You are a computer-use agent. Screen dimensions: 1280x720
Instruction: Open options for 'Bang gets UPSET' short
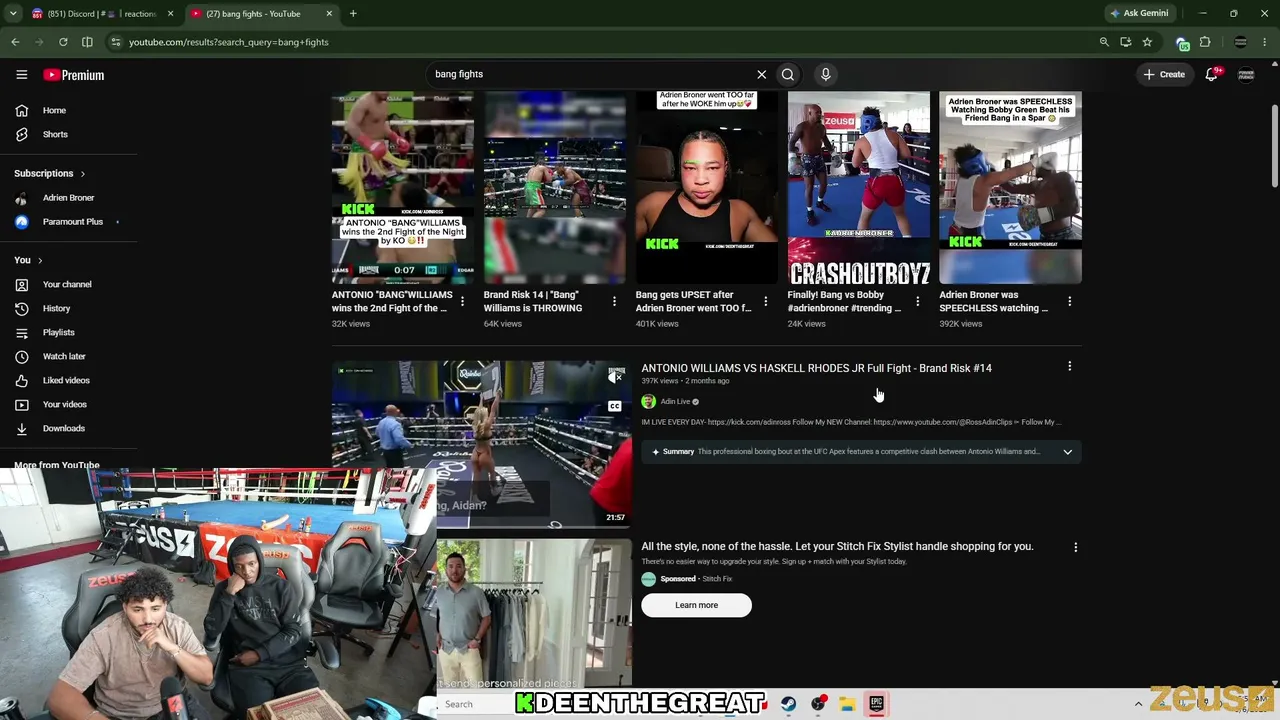[766, 301]
